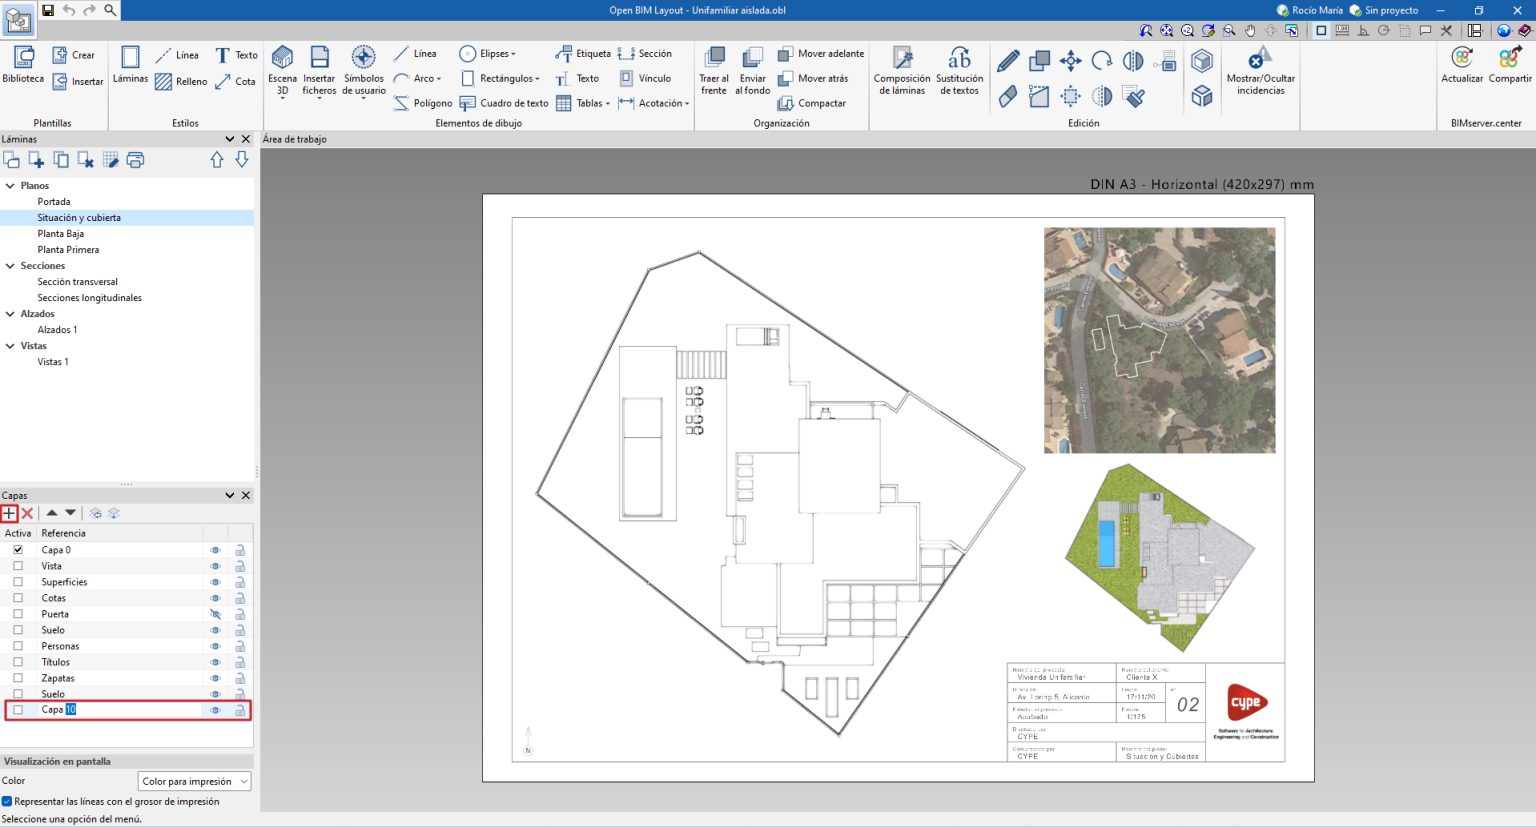Click the Actualizar button in BIMserver.center
Image resolution: width=1536 pixels, height=828 pixels.
point(1462,67)
